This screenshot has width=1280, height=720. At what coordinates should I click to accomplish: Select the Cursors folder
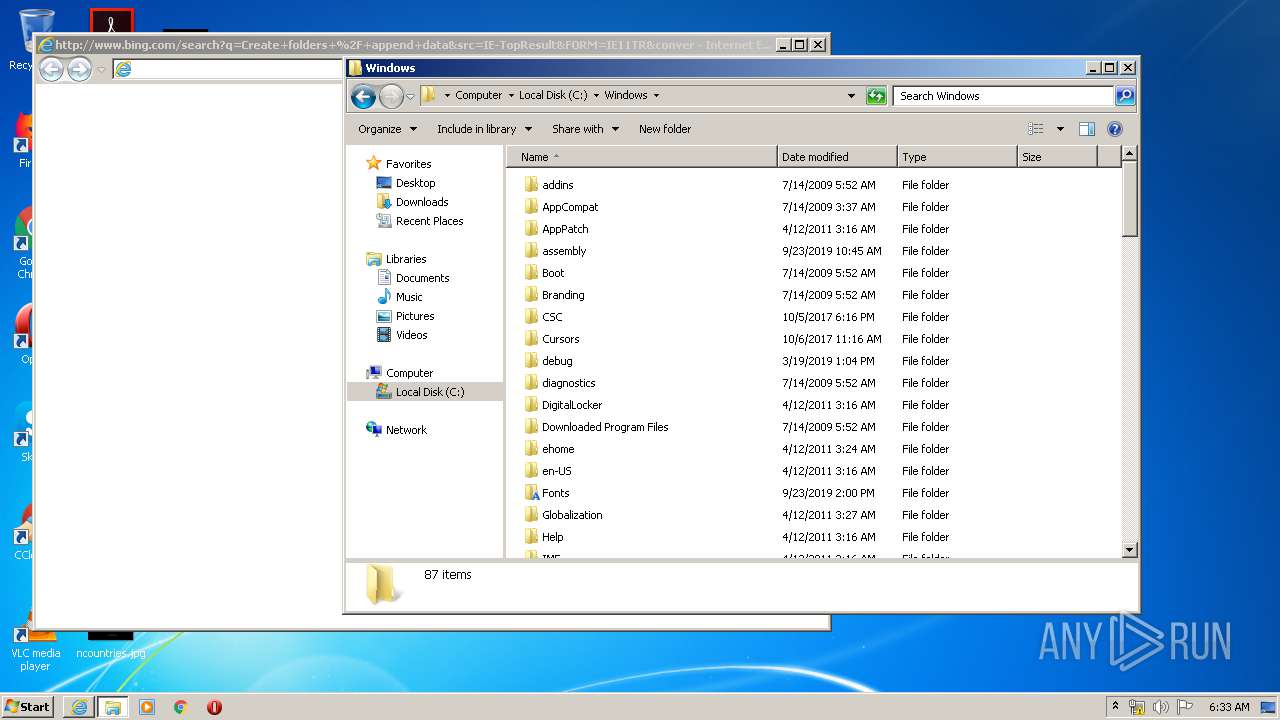coord(560,339)
